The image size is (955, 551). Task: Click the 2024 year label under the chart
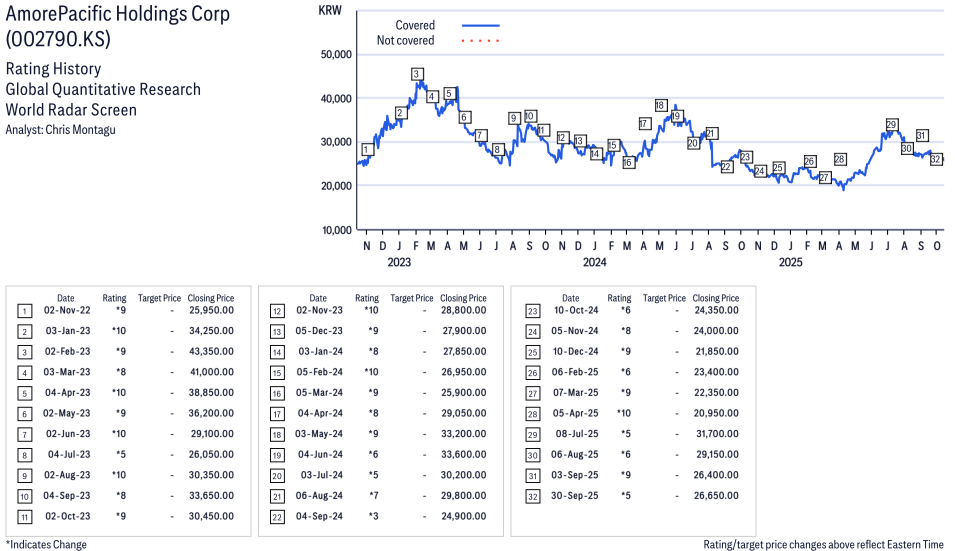point(594,263)
